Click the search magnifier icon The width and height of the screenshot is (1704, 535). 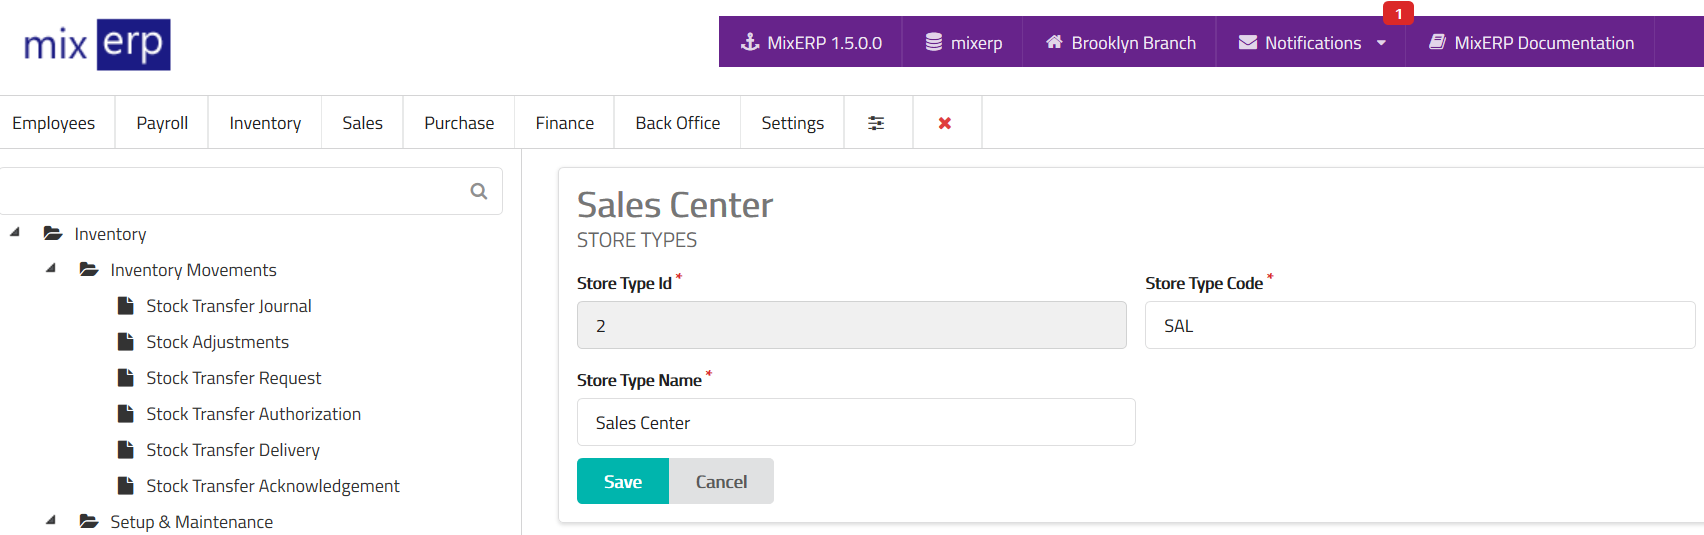479,191
